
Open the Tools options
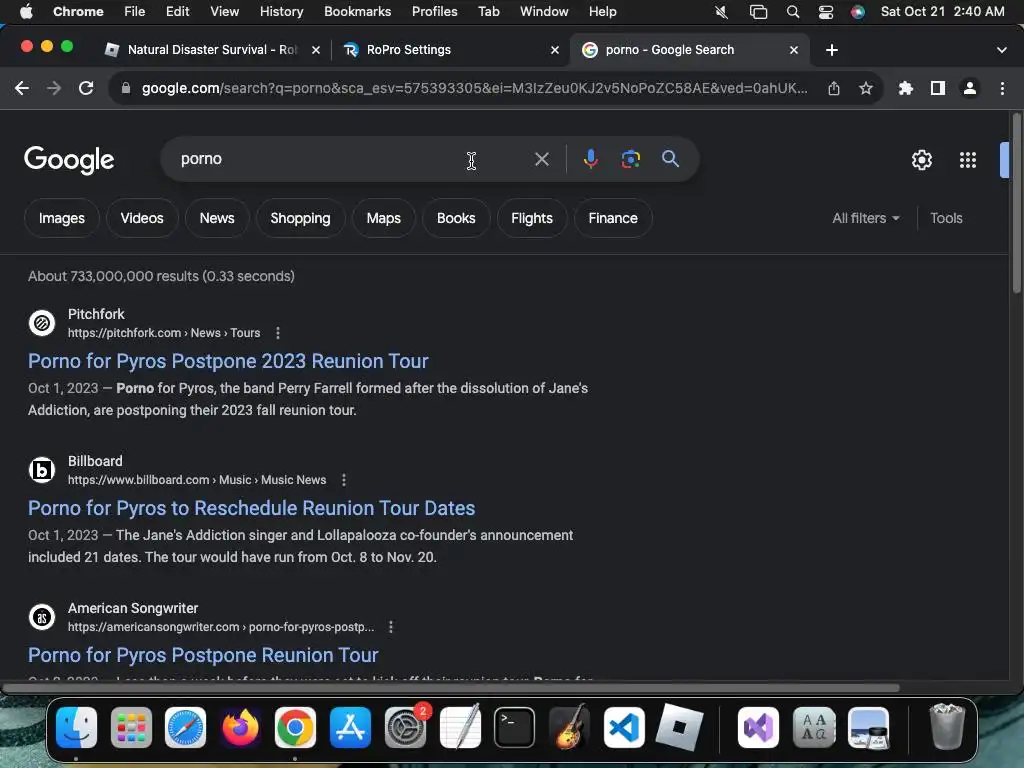coord(946,218)
